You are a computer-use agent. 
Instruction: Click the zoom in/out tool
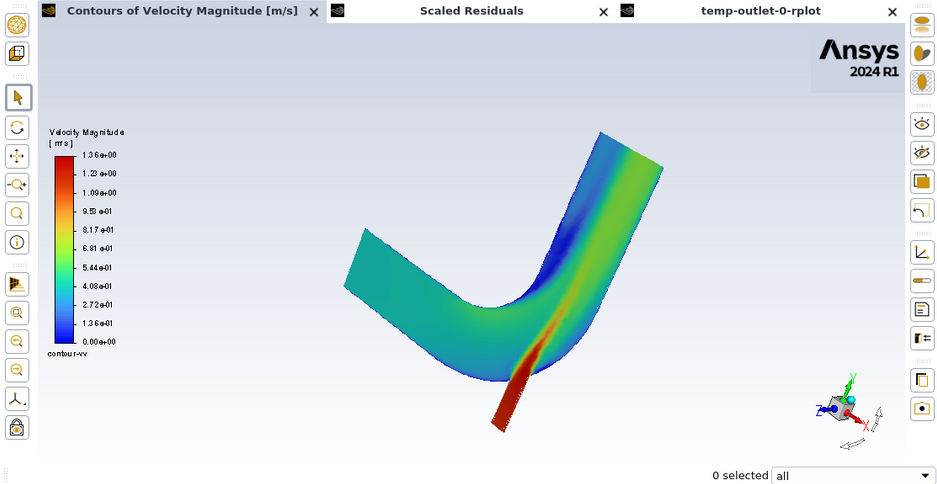point(18,185)
